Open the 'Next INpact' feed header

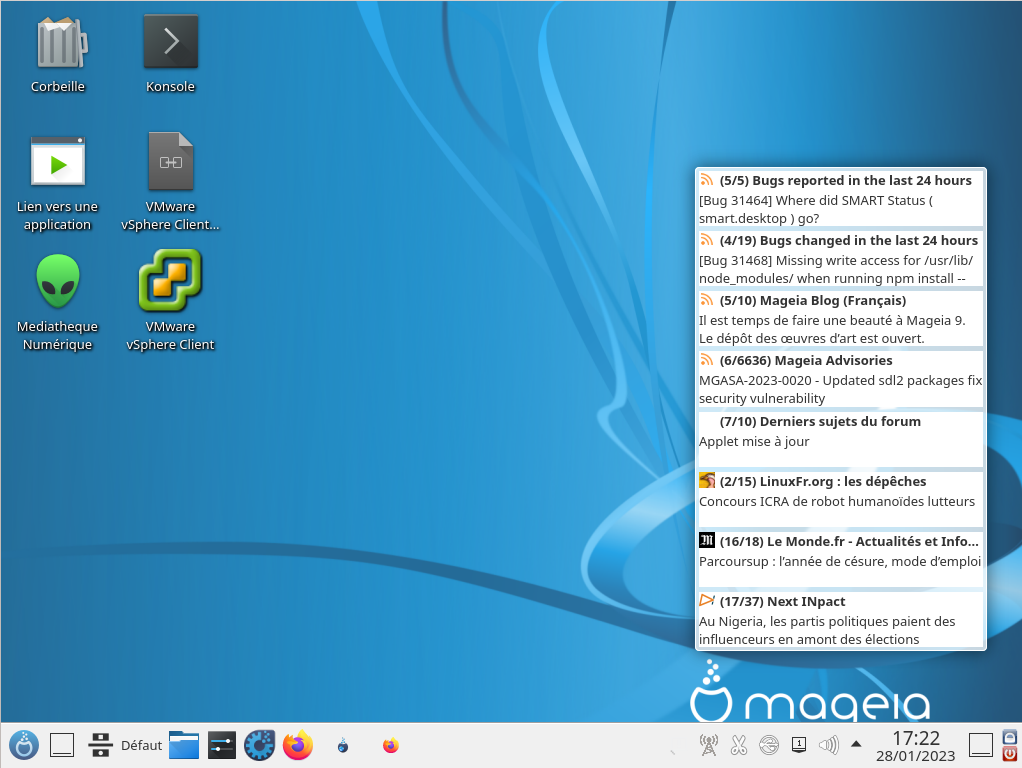[x=782, y=601]
